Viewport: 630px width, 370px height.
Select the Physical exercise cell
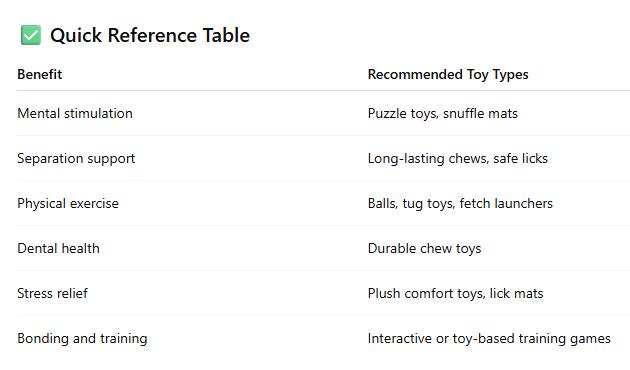pyautogui.click(x=68, y=203)
